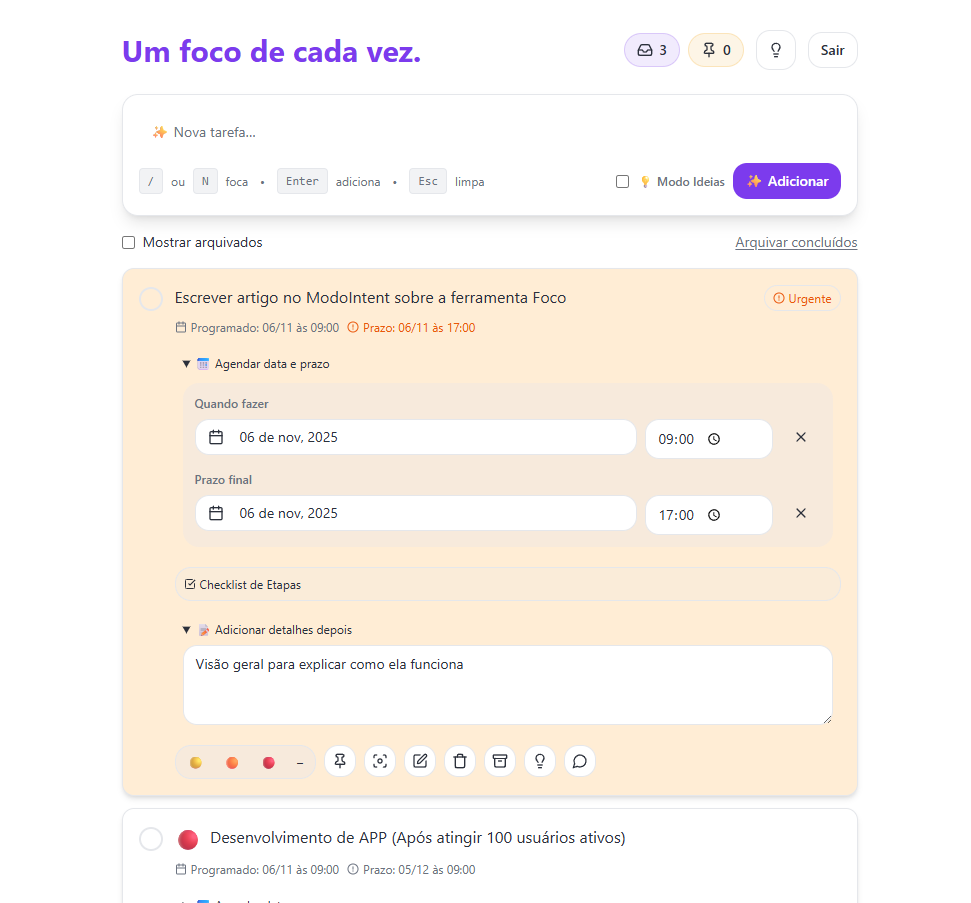Image resolution: width=971 pixels, height=903 pixels.
Task: Open the inbox counter in the header
Action: (x=651, y=49)
